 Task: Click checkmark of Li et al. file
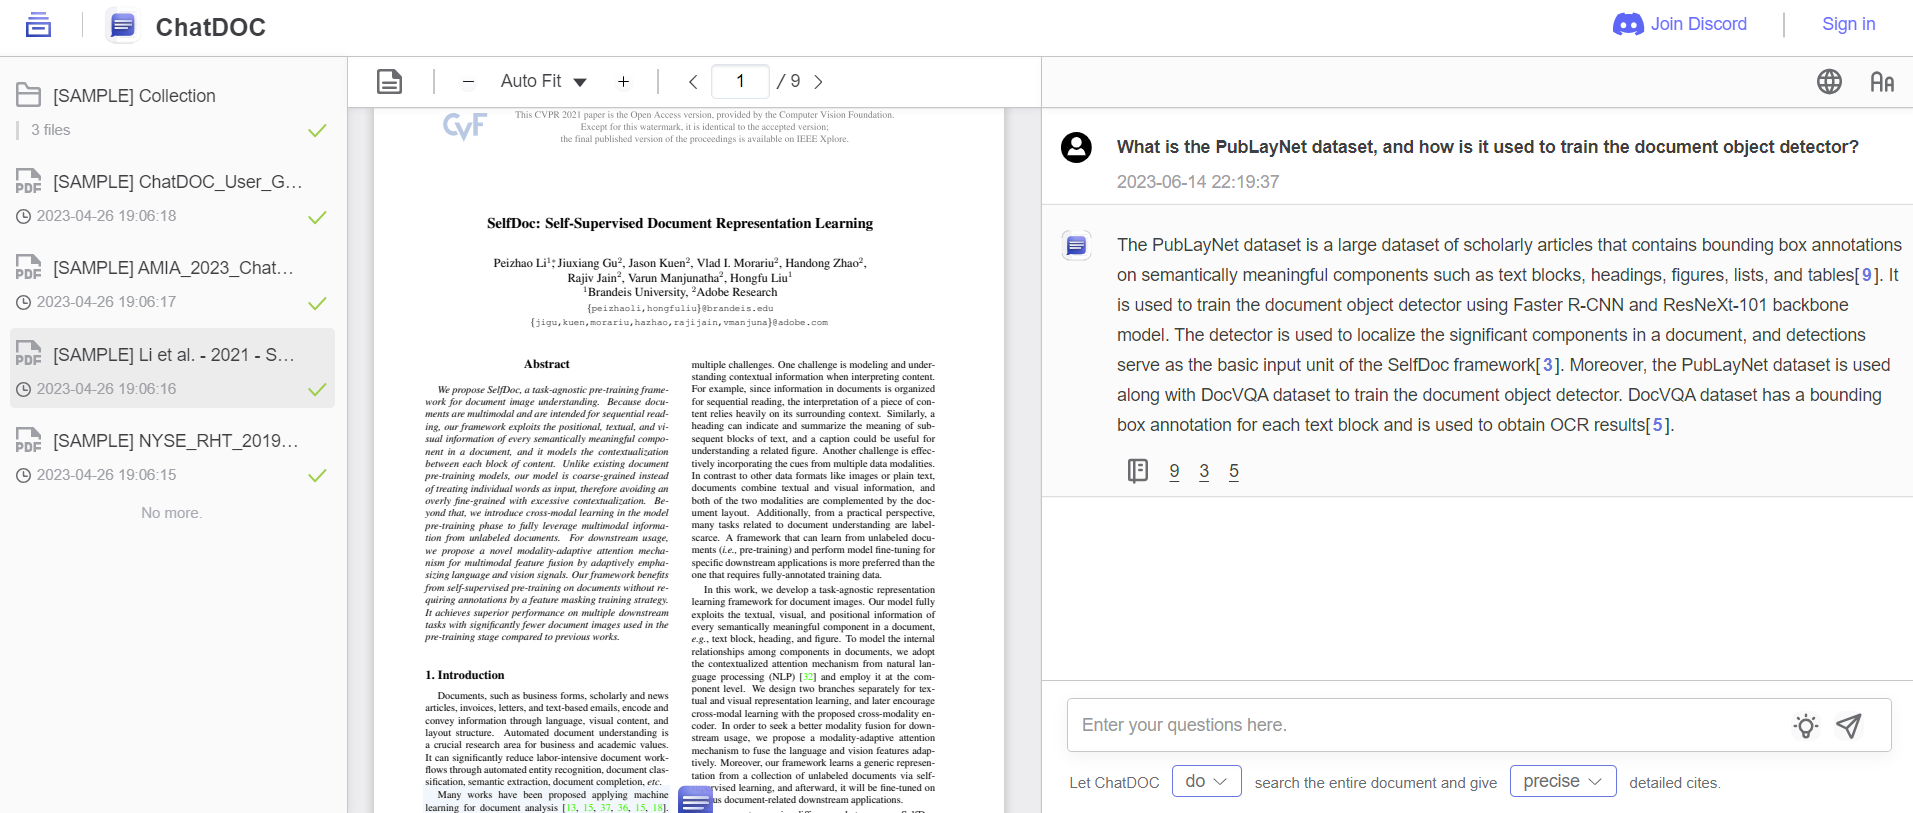point(317,389)
